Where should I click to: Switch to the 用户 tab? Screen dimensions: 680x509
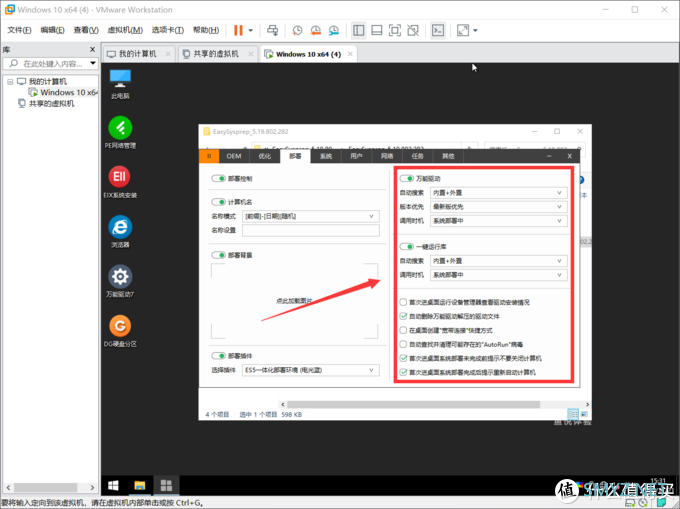click(x=356, y=156)
